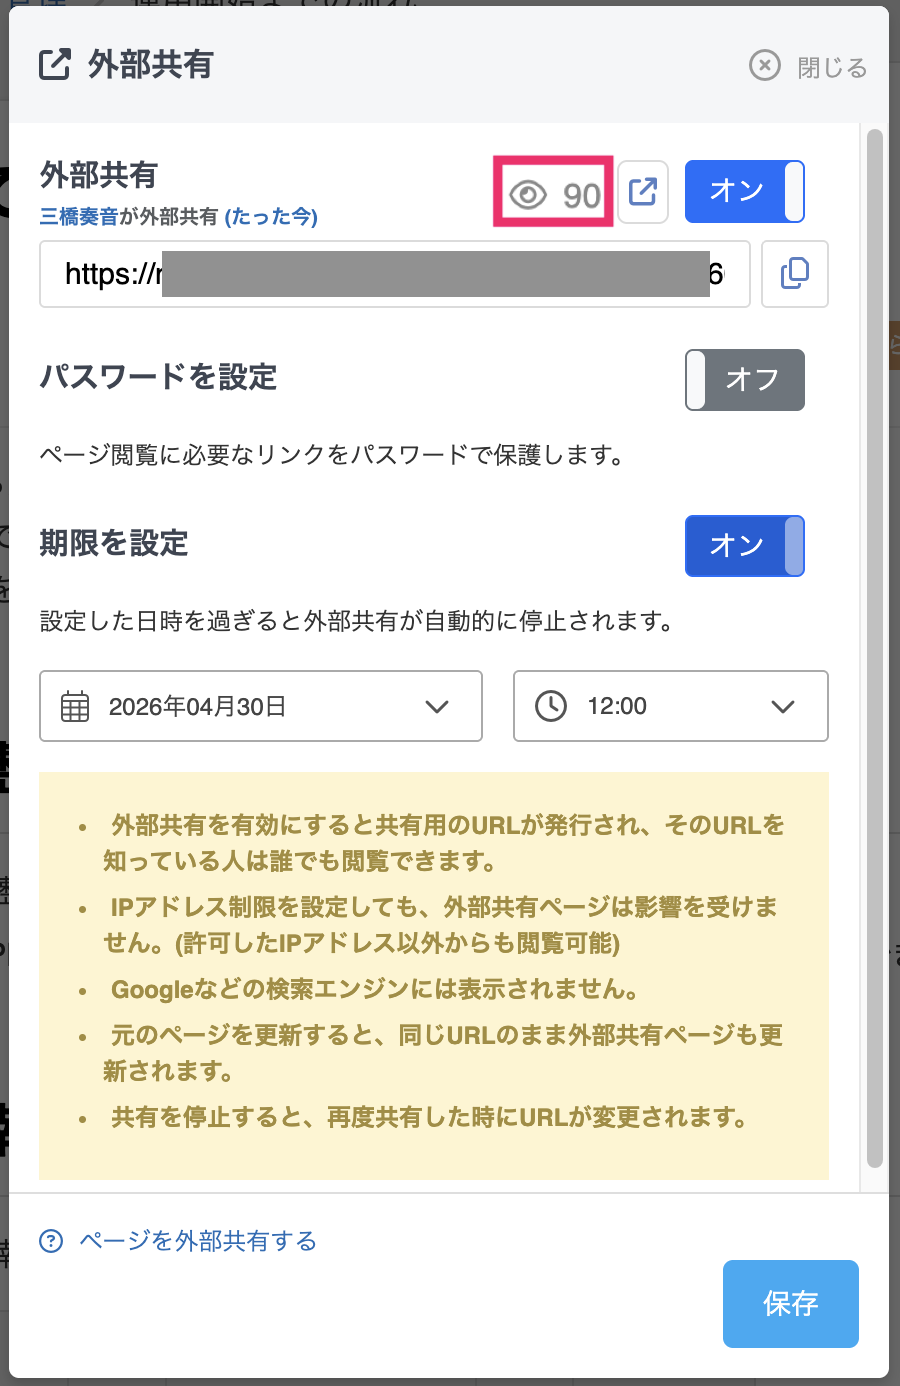Open shared page in new tab icon
Viewport: 900px width, 1386px height.
pyautogui.click(x=643, y=191)
